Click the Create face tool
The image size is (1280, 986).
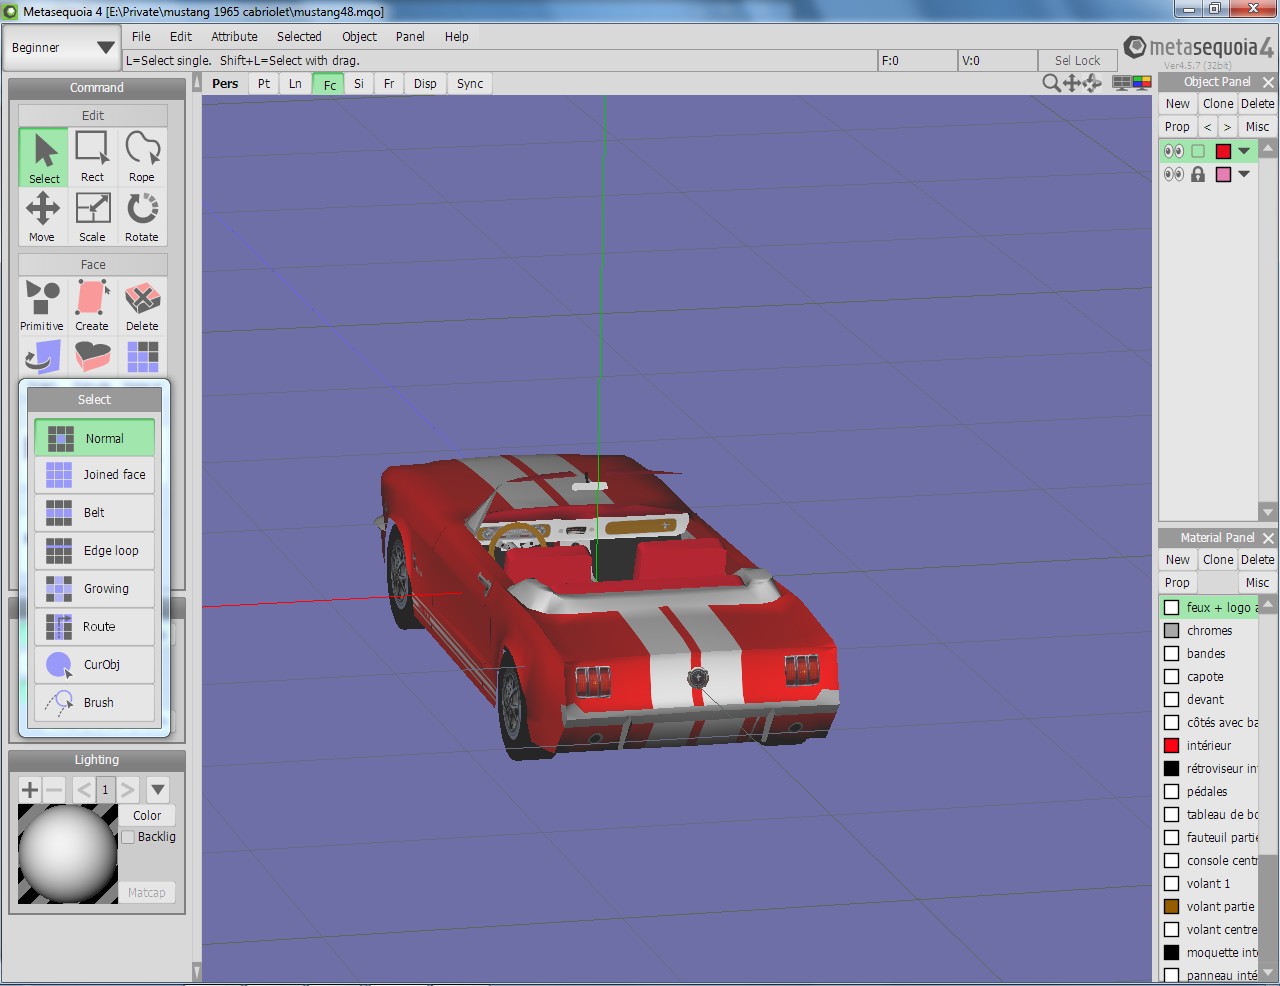[x=92, y=305]
